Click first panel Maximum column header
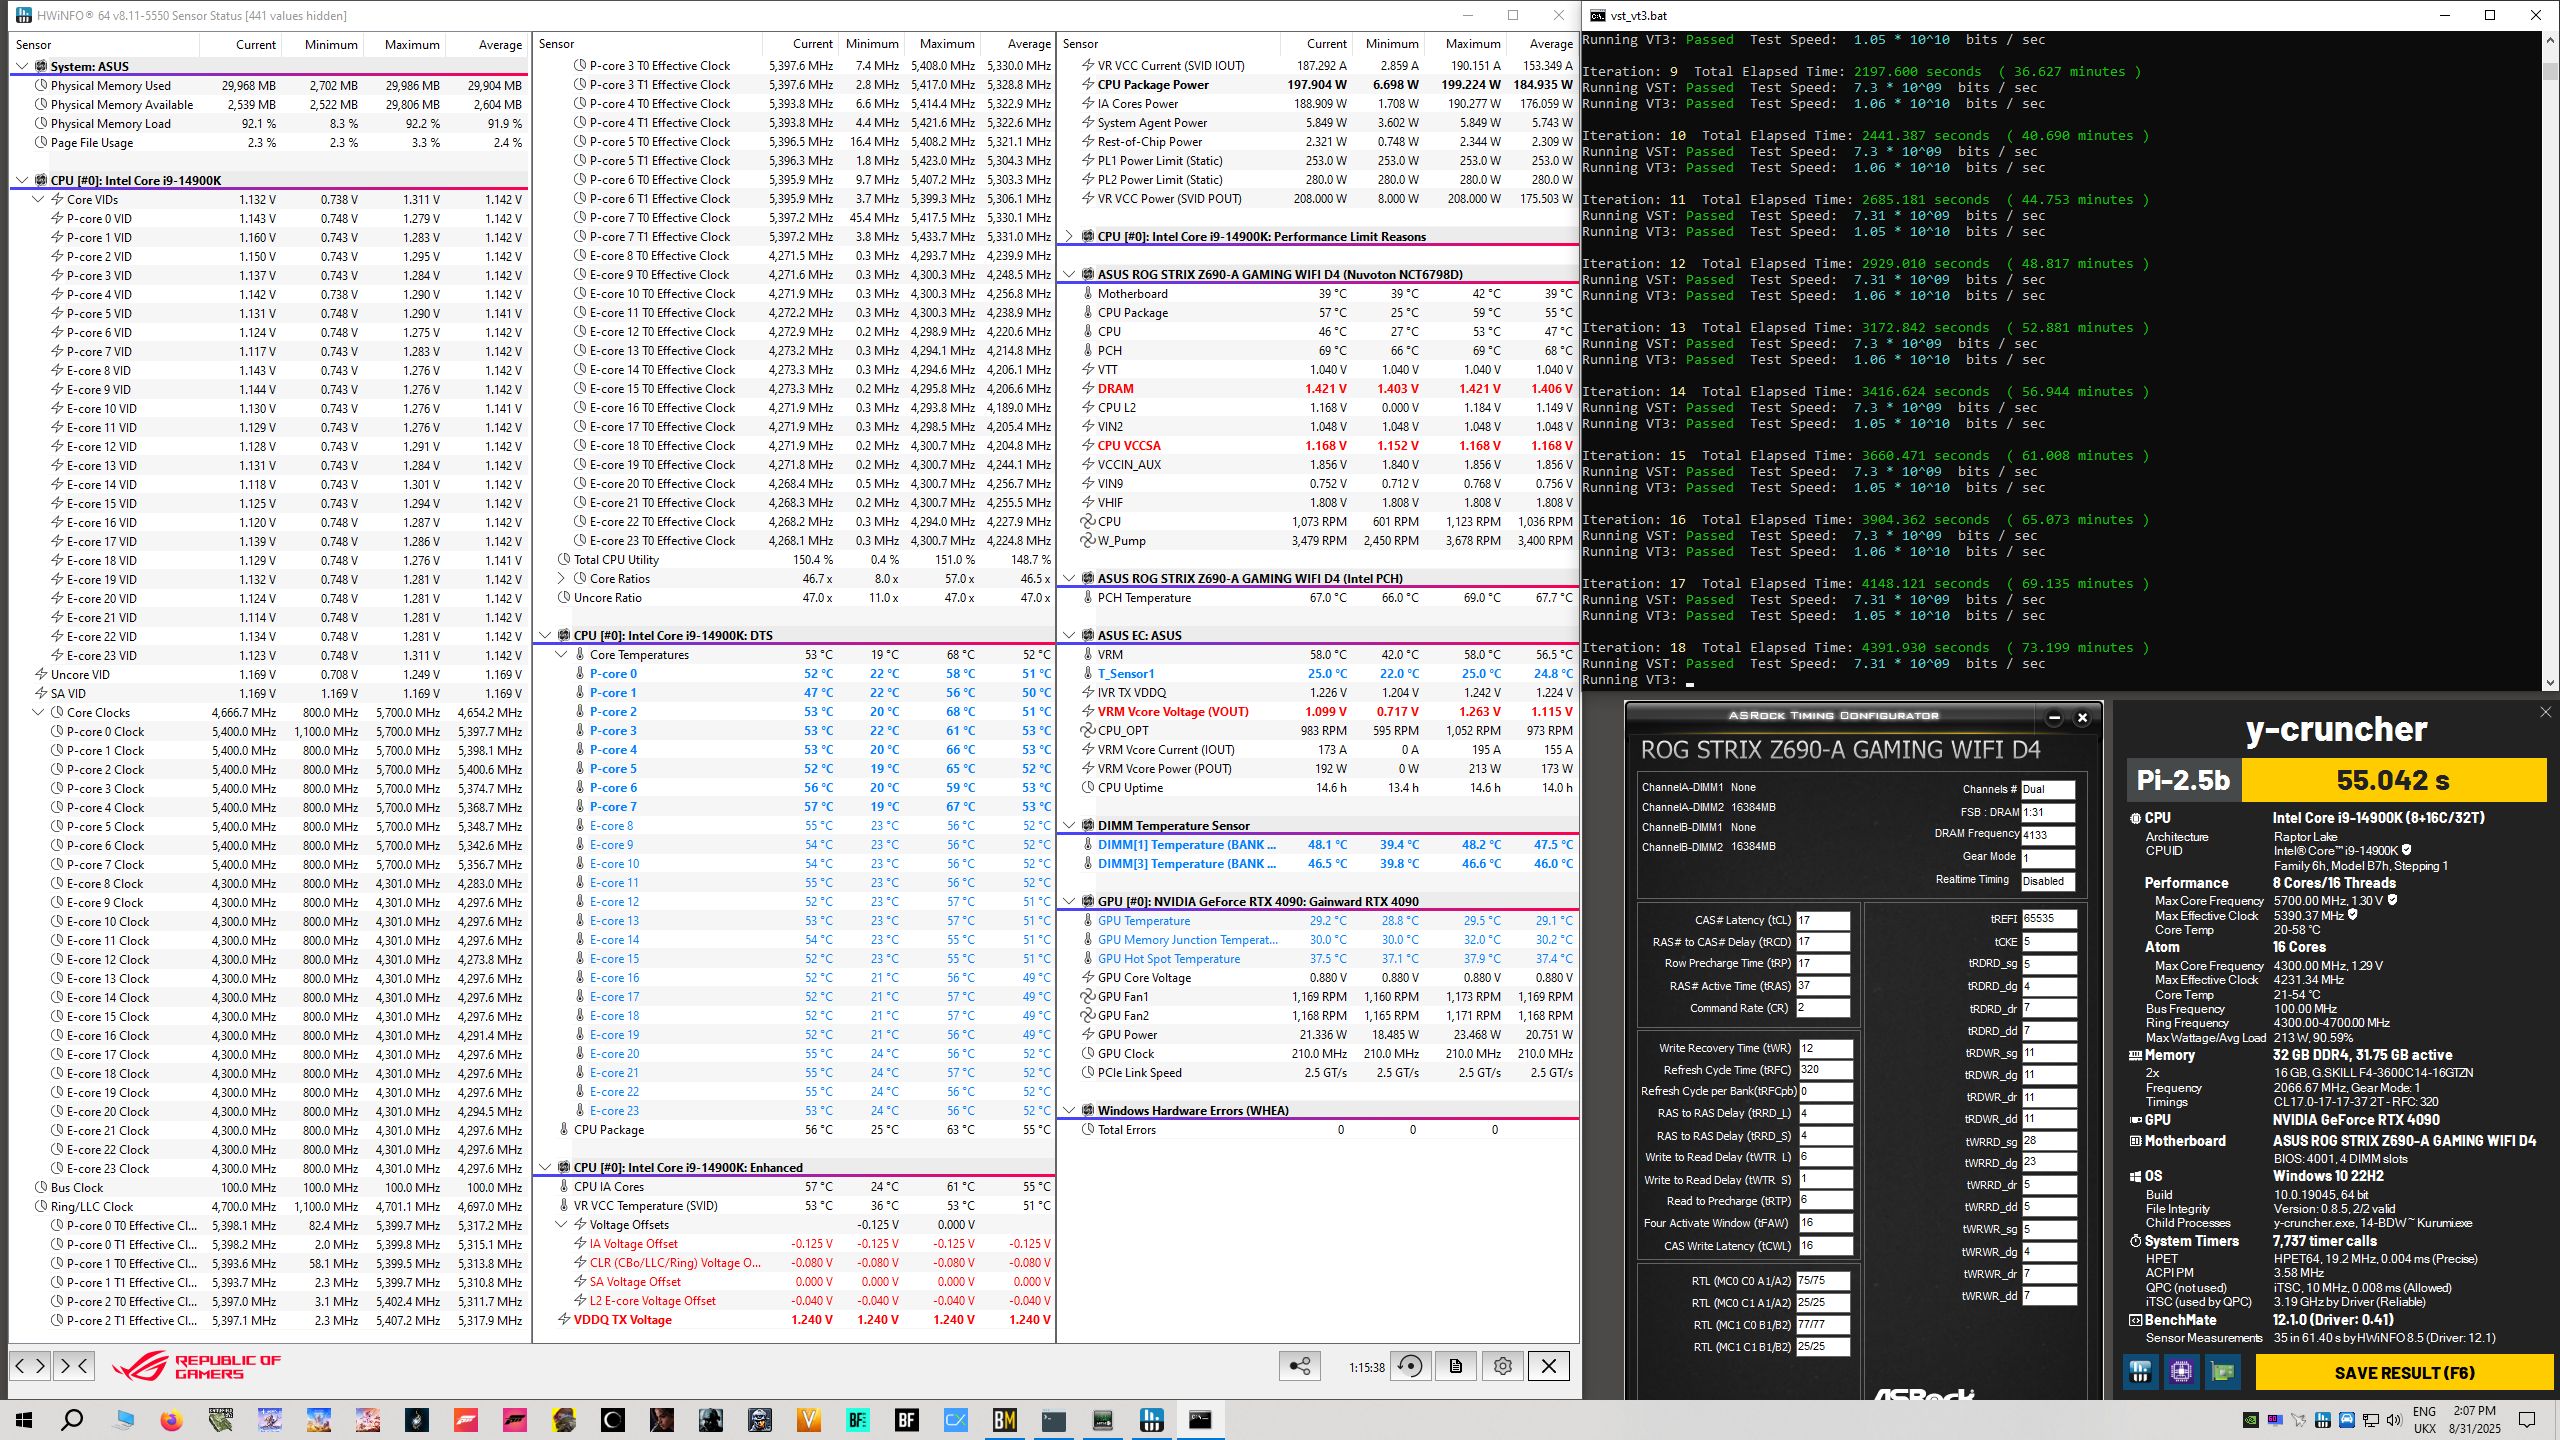 click(404, 44)
